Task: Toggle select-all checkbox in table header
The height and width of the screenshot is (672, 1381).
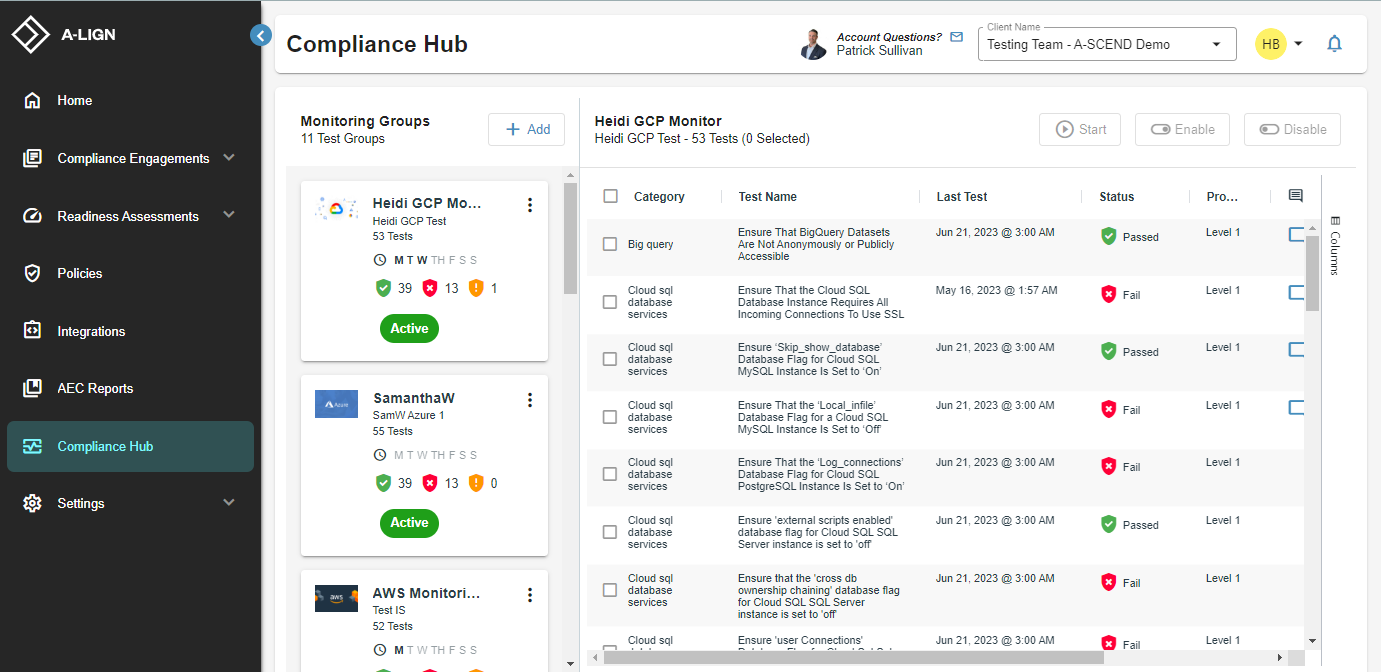Action: 611,197
